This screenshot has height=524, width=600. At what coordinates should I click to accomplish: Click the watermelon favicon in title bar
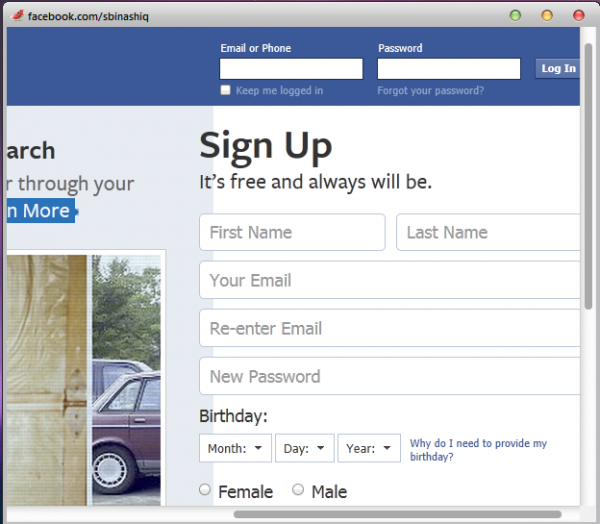[x=17, y=16]
